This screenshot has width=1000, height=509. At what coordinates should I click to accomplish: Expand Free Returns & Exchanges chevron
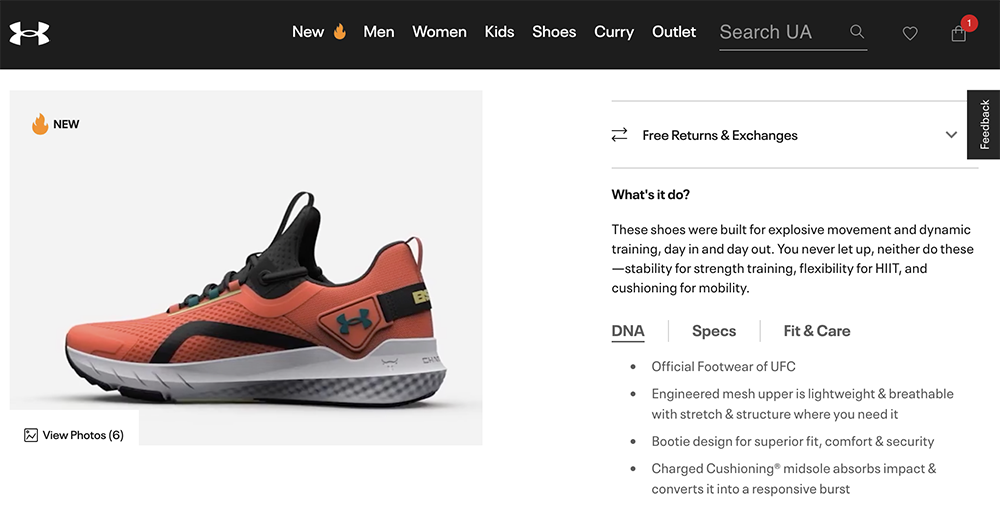click(951, 135)
